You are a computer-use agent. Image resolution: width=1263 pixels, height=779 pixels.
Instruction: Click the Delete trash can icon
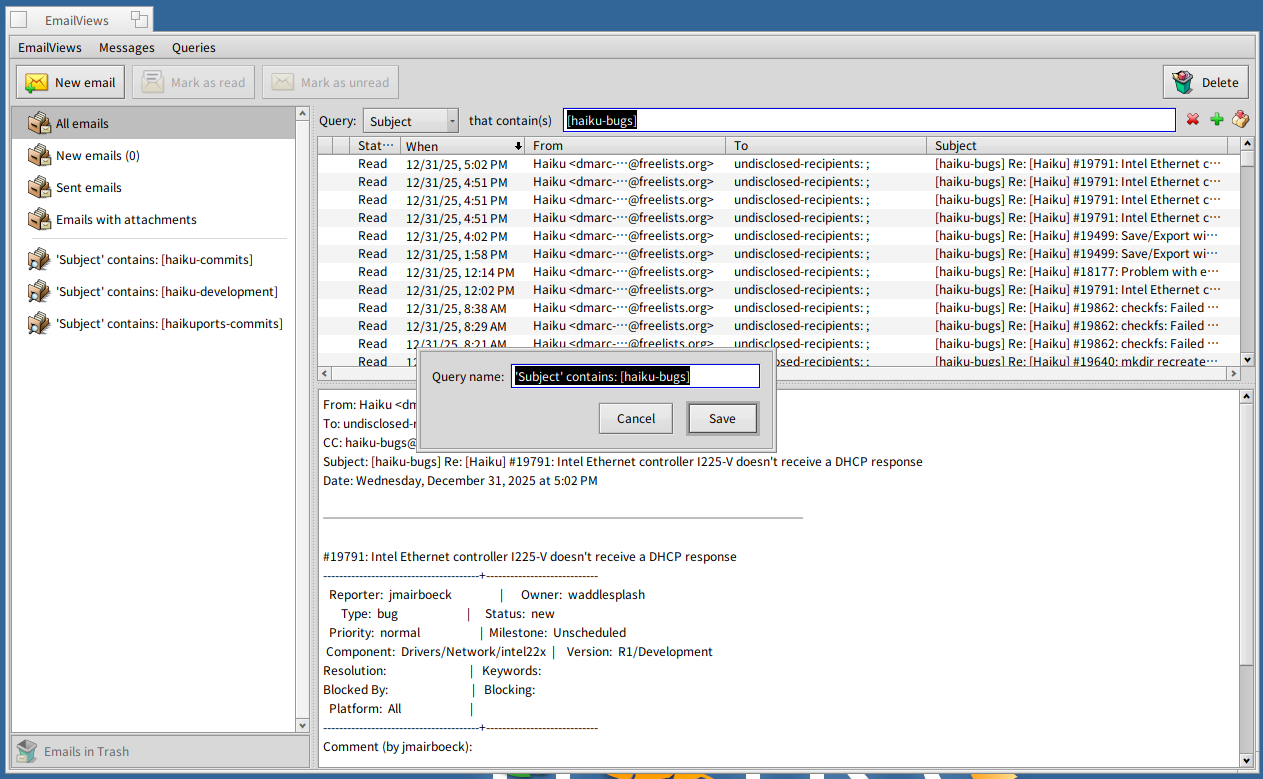(1183, 82)
